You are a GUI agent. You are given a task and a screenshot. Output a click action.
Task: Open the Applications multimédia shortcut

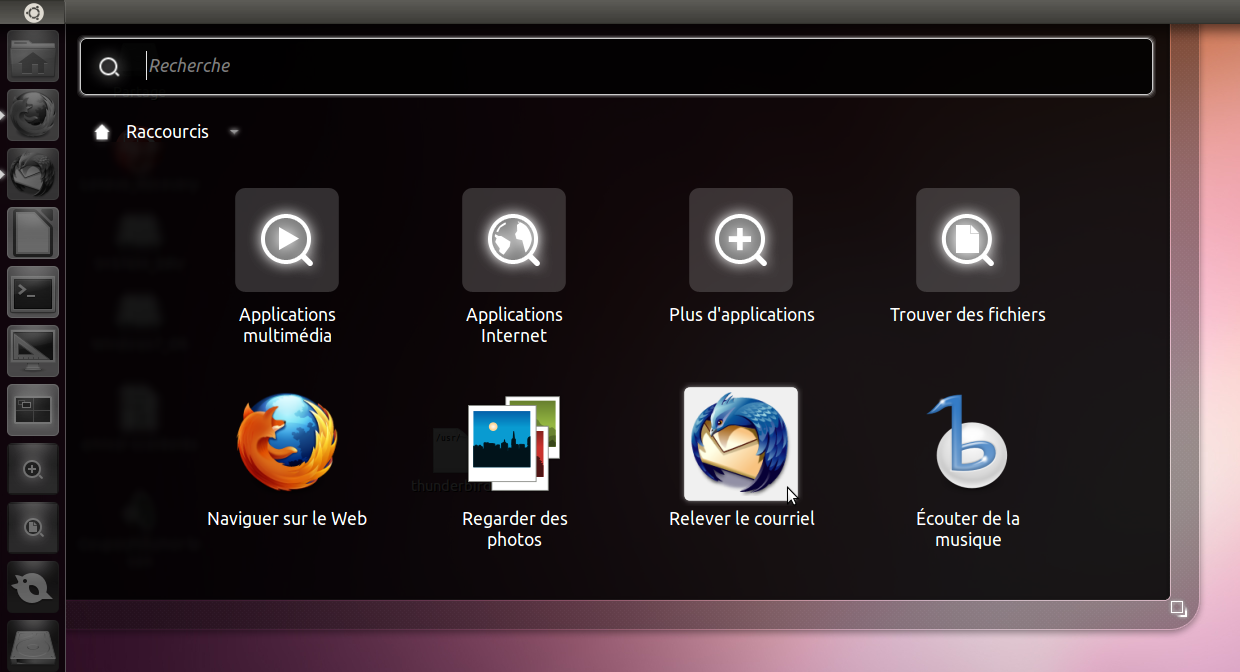(287, 240)
